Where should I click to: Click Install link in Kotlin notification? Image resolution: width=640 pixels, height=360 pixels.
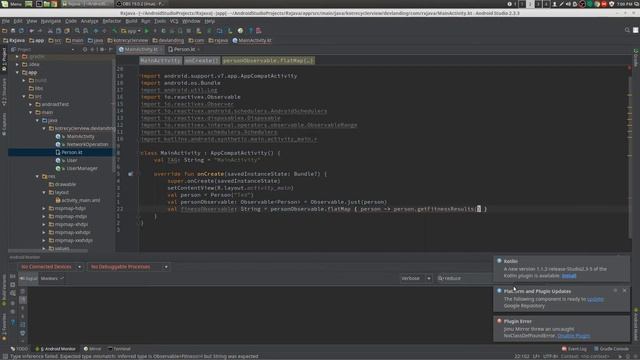pyautogui.click(x=569, y=276)
